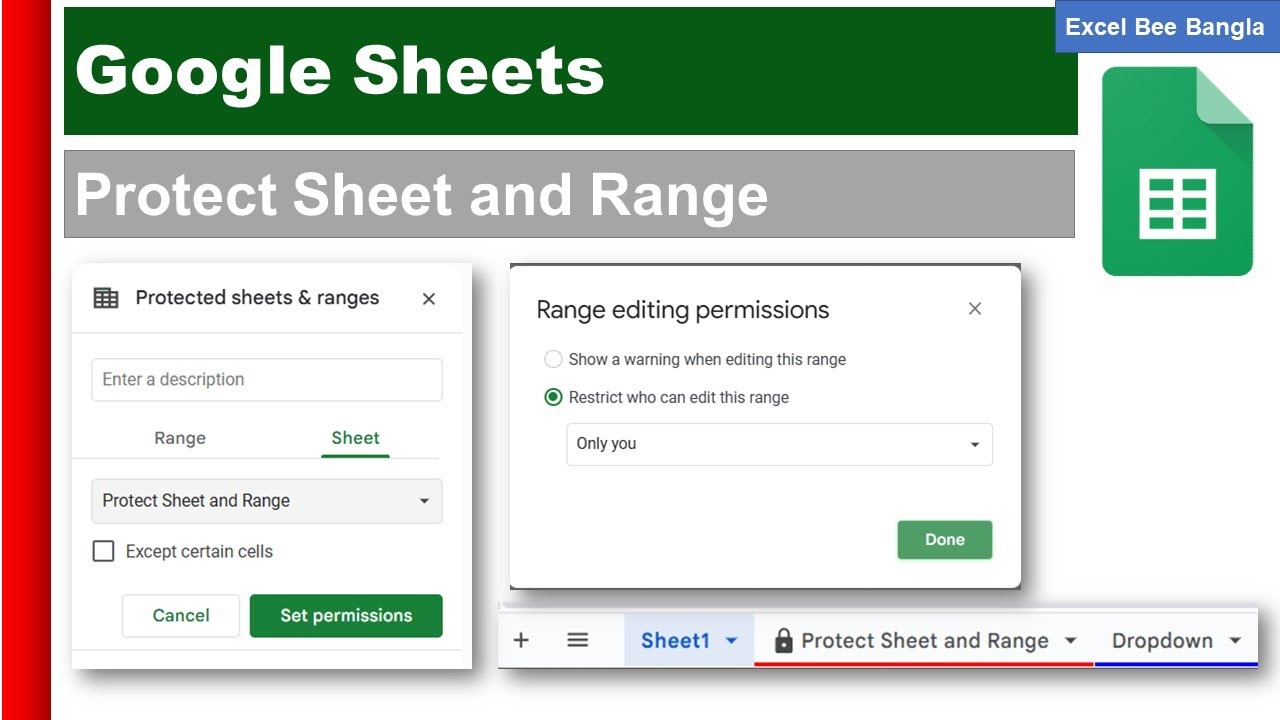Click the Enter a description field
This screenshot has height=720, width=1280.
coord(266,380)
